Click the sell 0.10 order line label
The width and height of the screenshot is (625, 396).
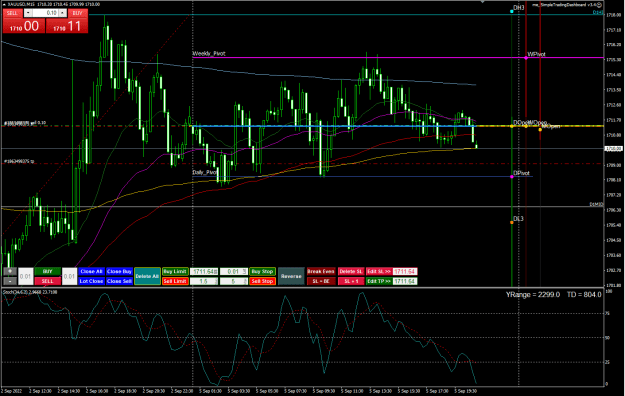[x=25, y=123]
